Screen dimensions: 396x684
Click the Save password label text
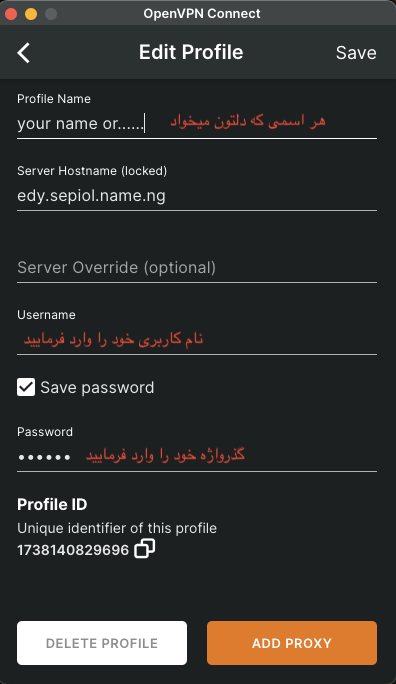97,387
